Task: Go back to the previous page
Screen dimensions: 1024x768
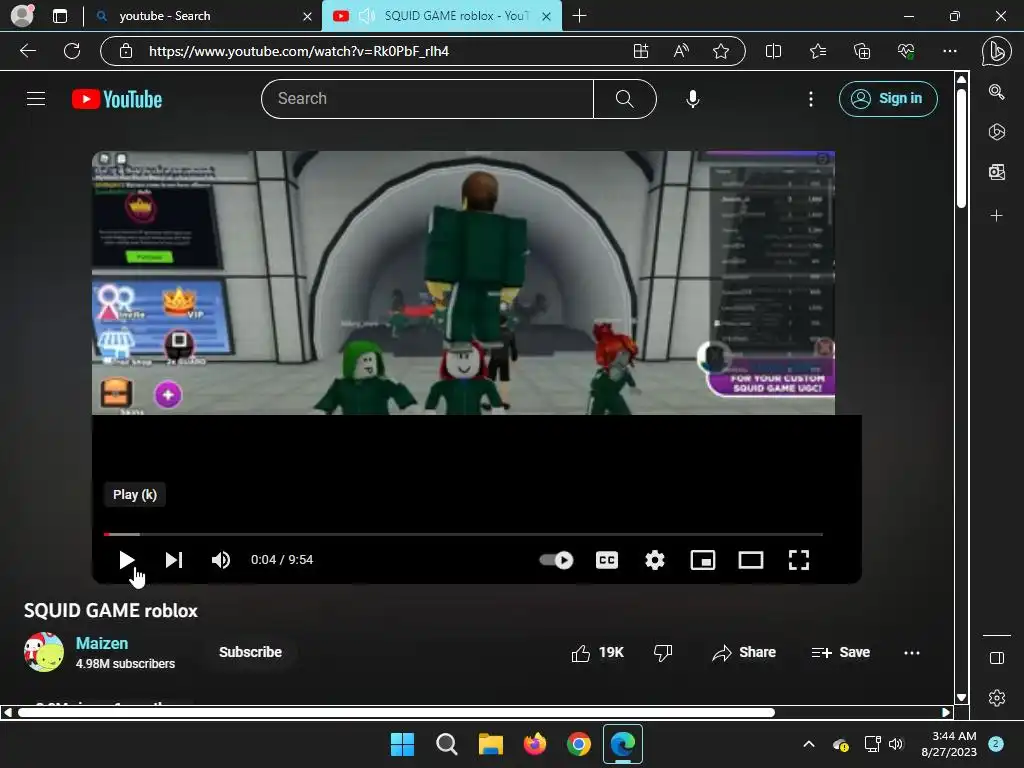Action: click(28, 51)
